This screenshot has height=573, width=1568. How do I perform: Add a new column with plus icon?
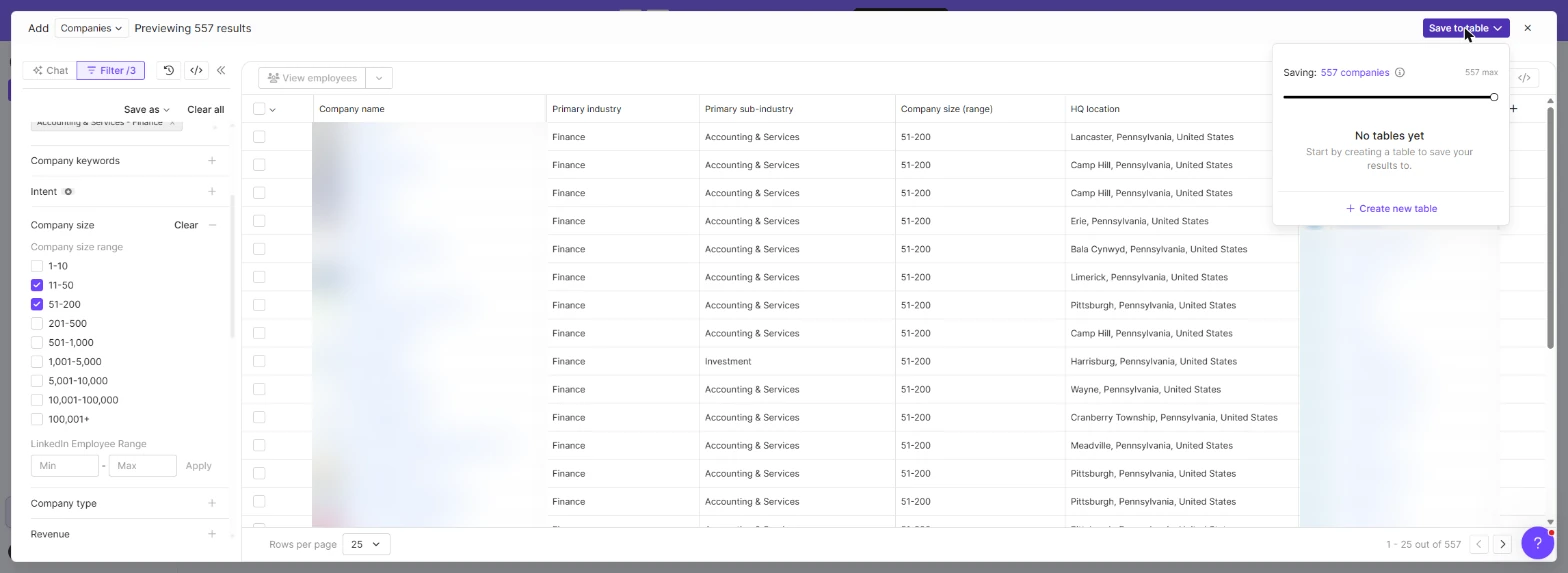pos(1513,108)
